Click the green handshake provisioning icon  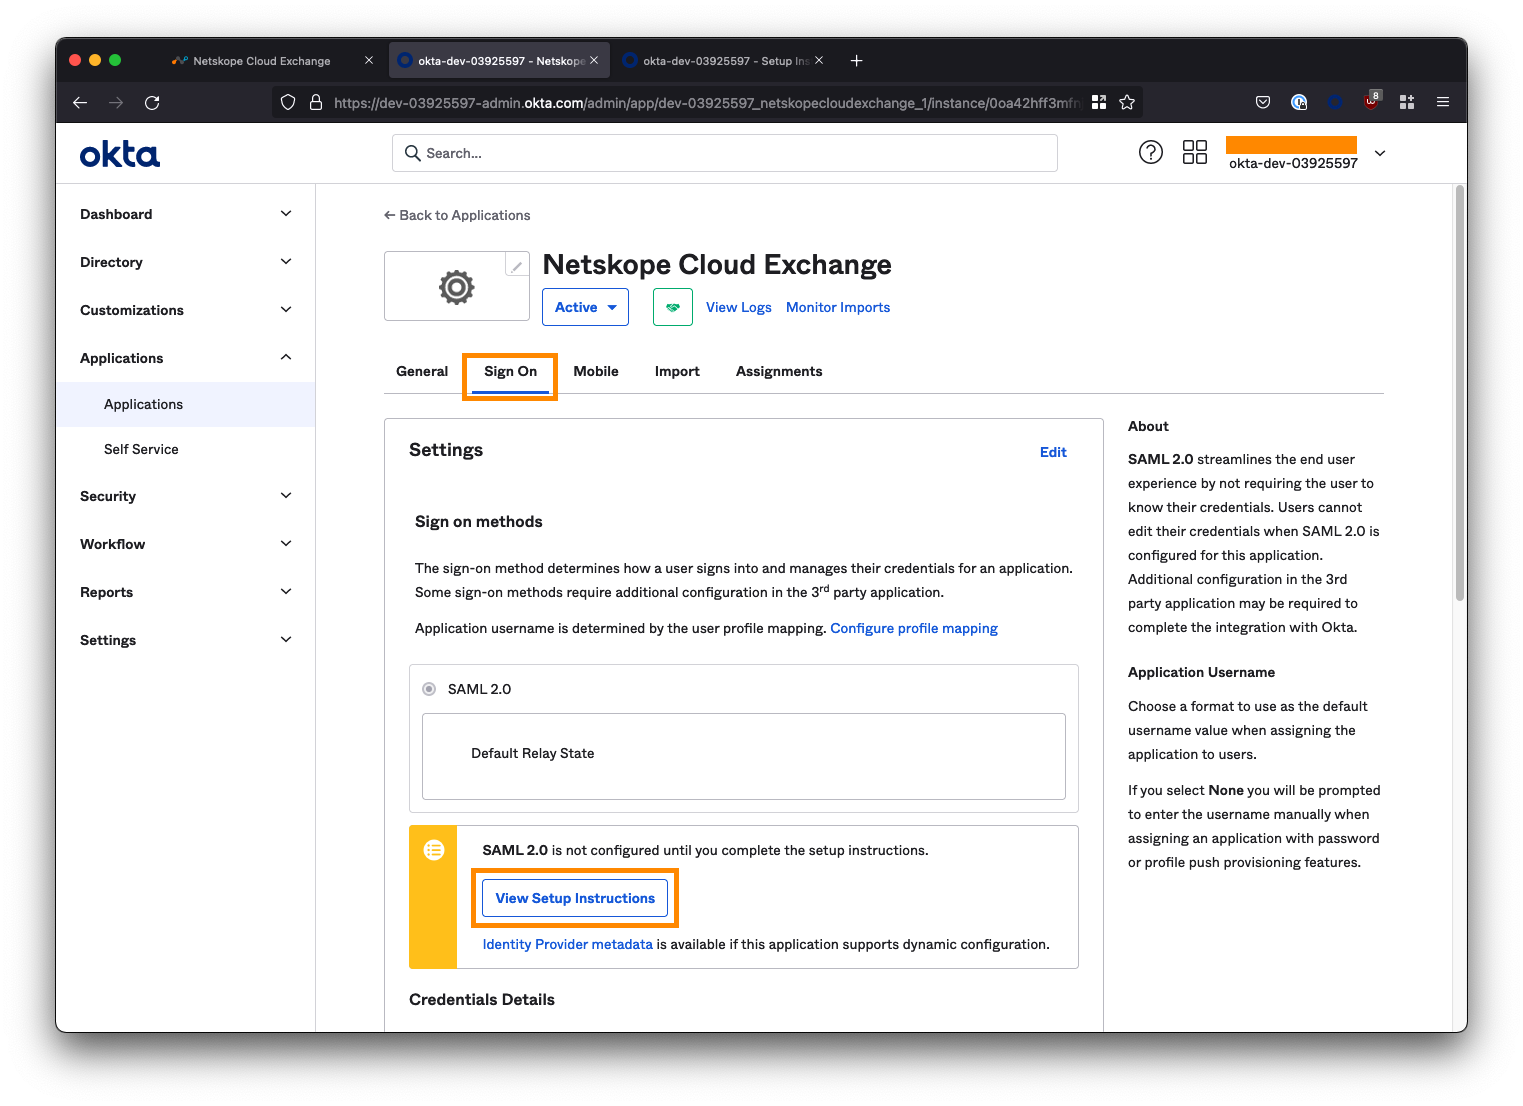tap(673, 307)
